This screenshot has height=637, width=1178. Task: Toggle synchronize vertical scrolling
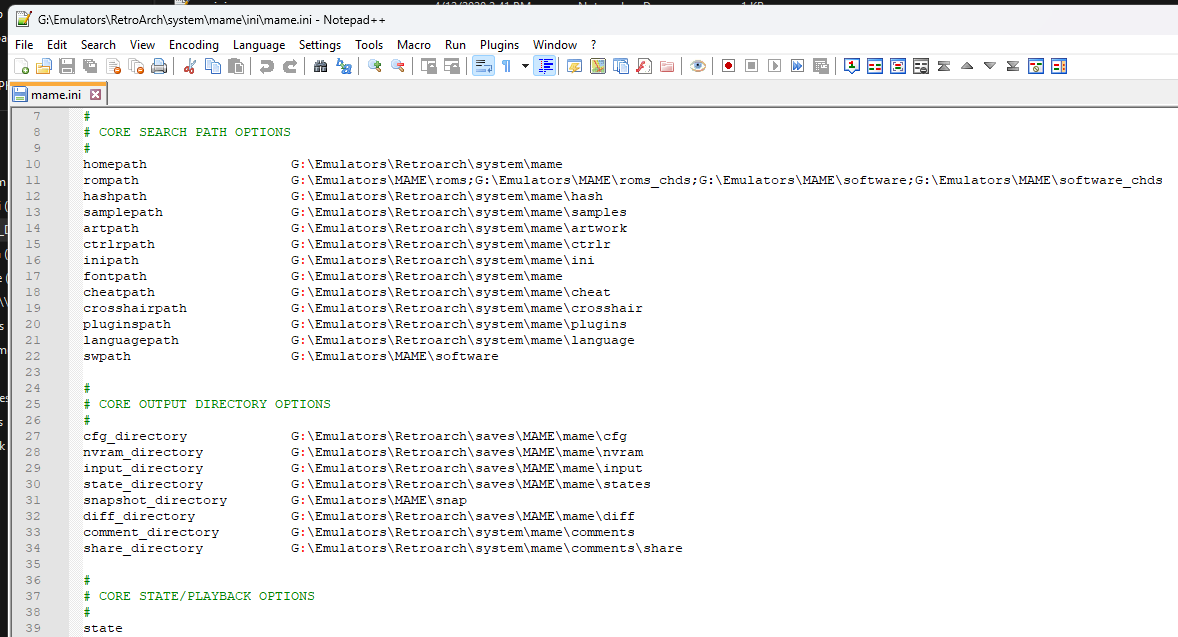[x=429, y=67]
